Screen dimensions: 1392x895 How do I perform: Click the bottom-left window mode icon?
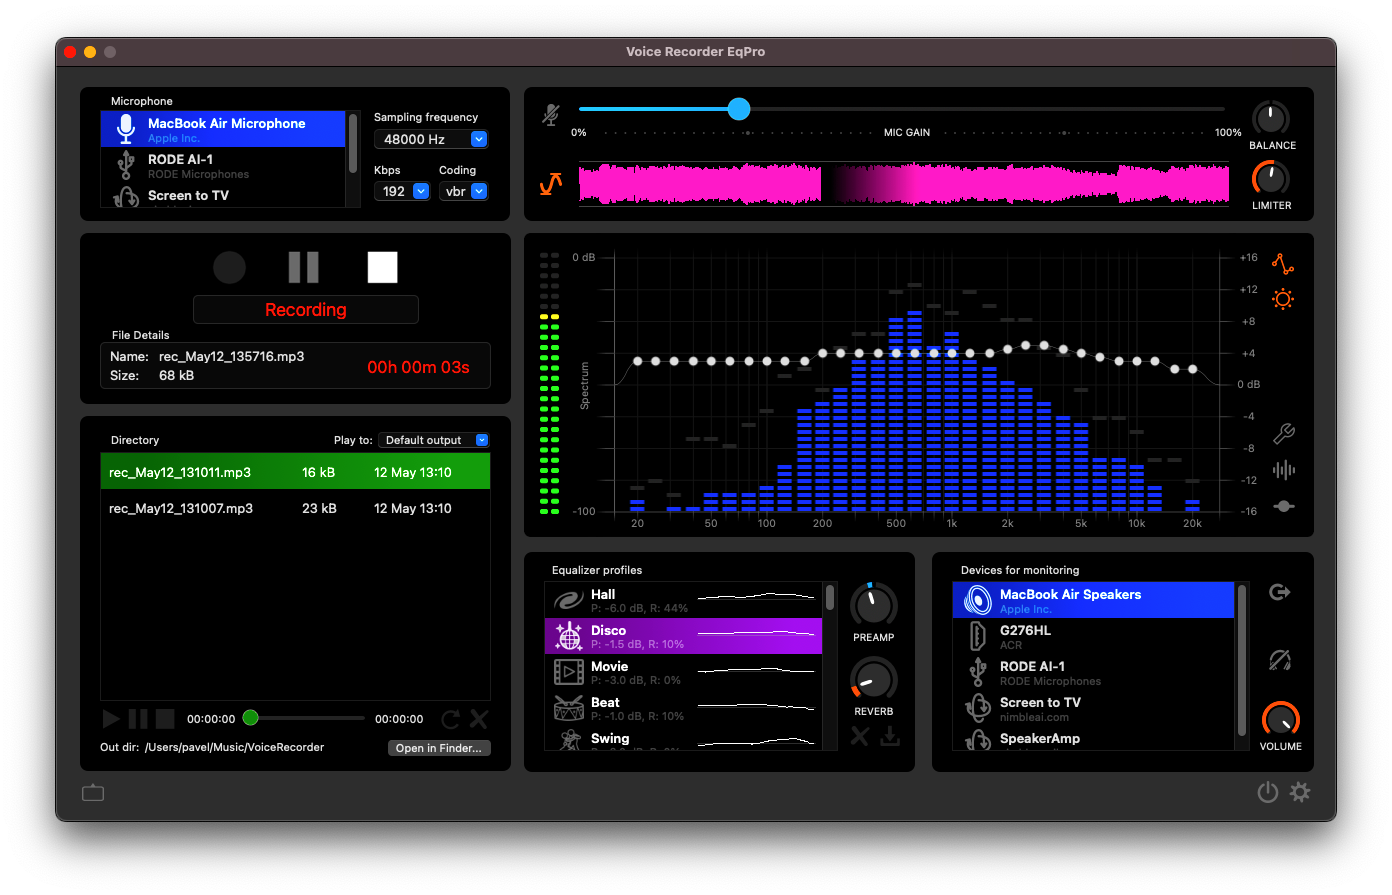pyautogui.click(x=93, y=793)
